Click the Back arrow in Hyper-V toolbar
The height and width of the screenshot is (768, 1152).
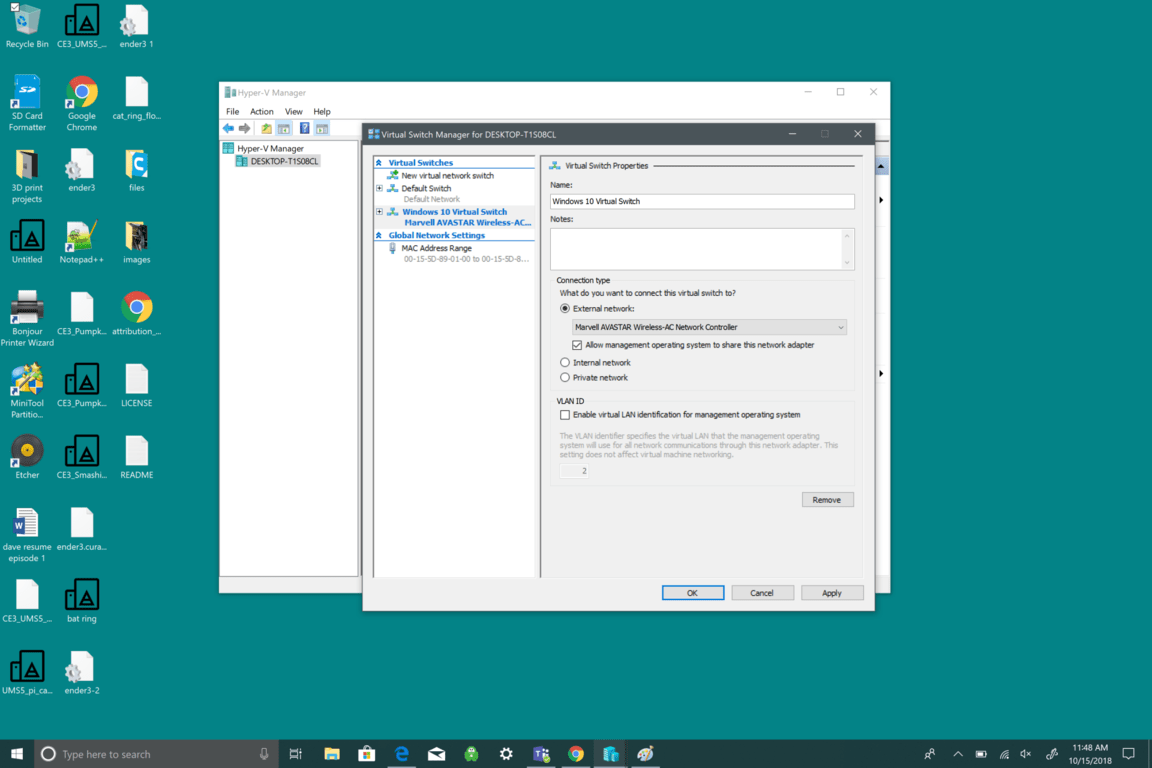click(x=229, y=129)
